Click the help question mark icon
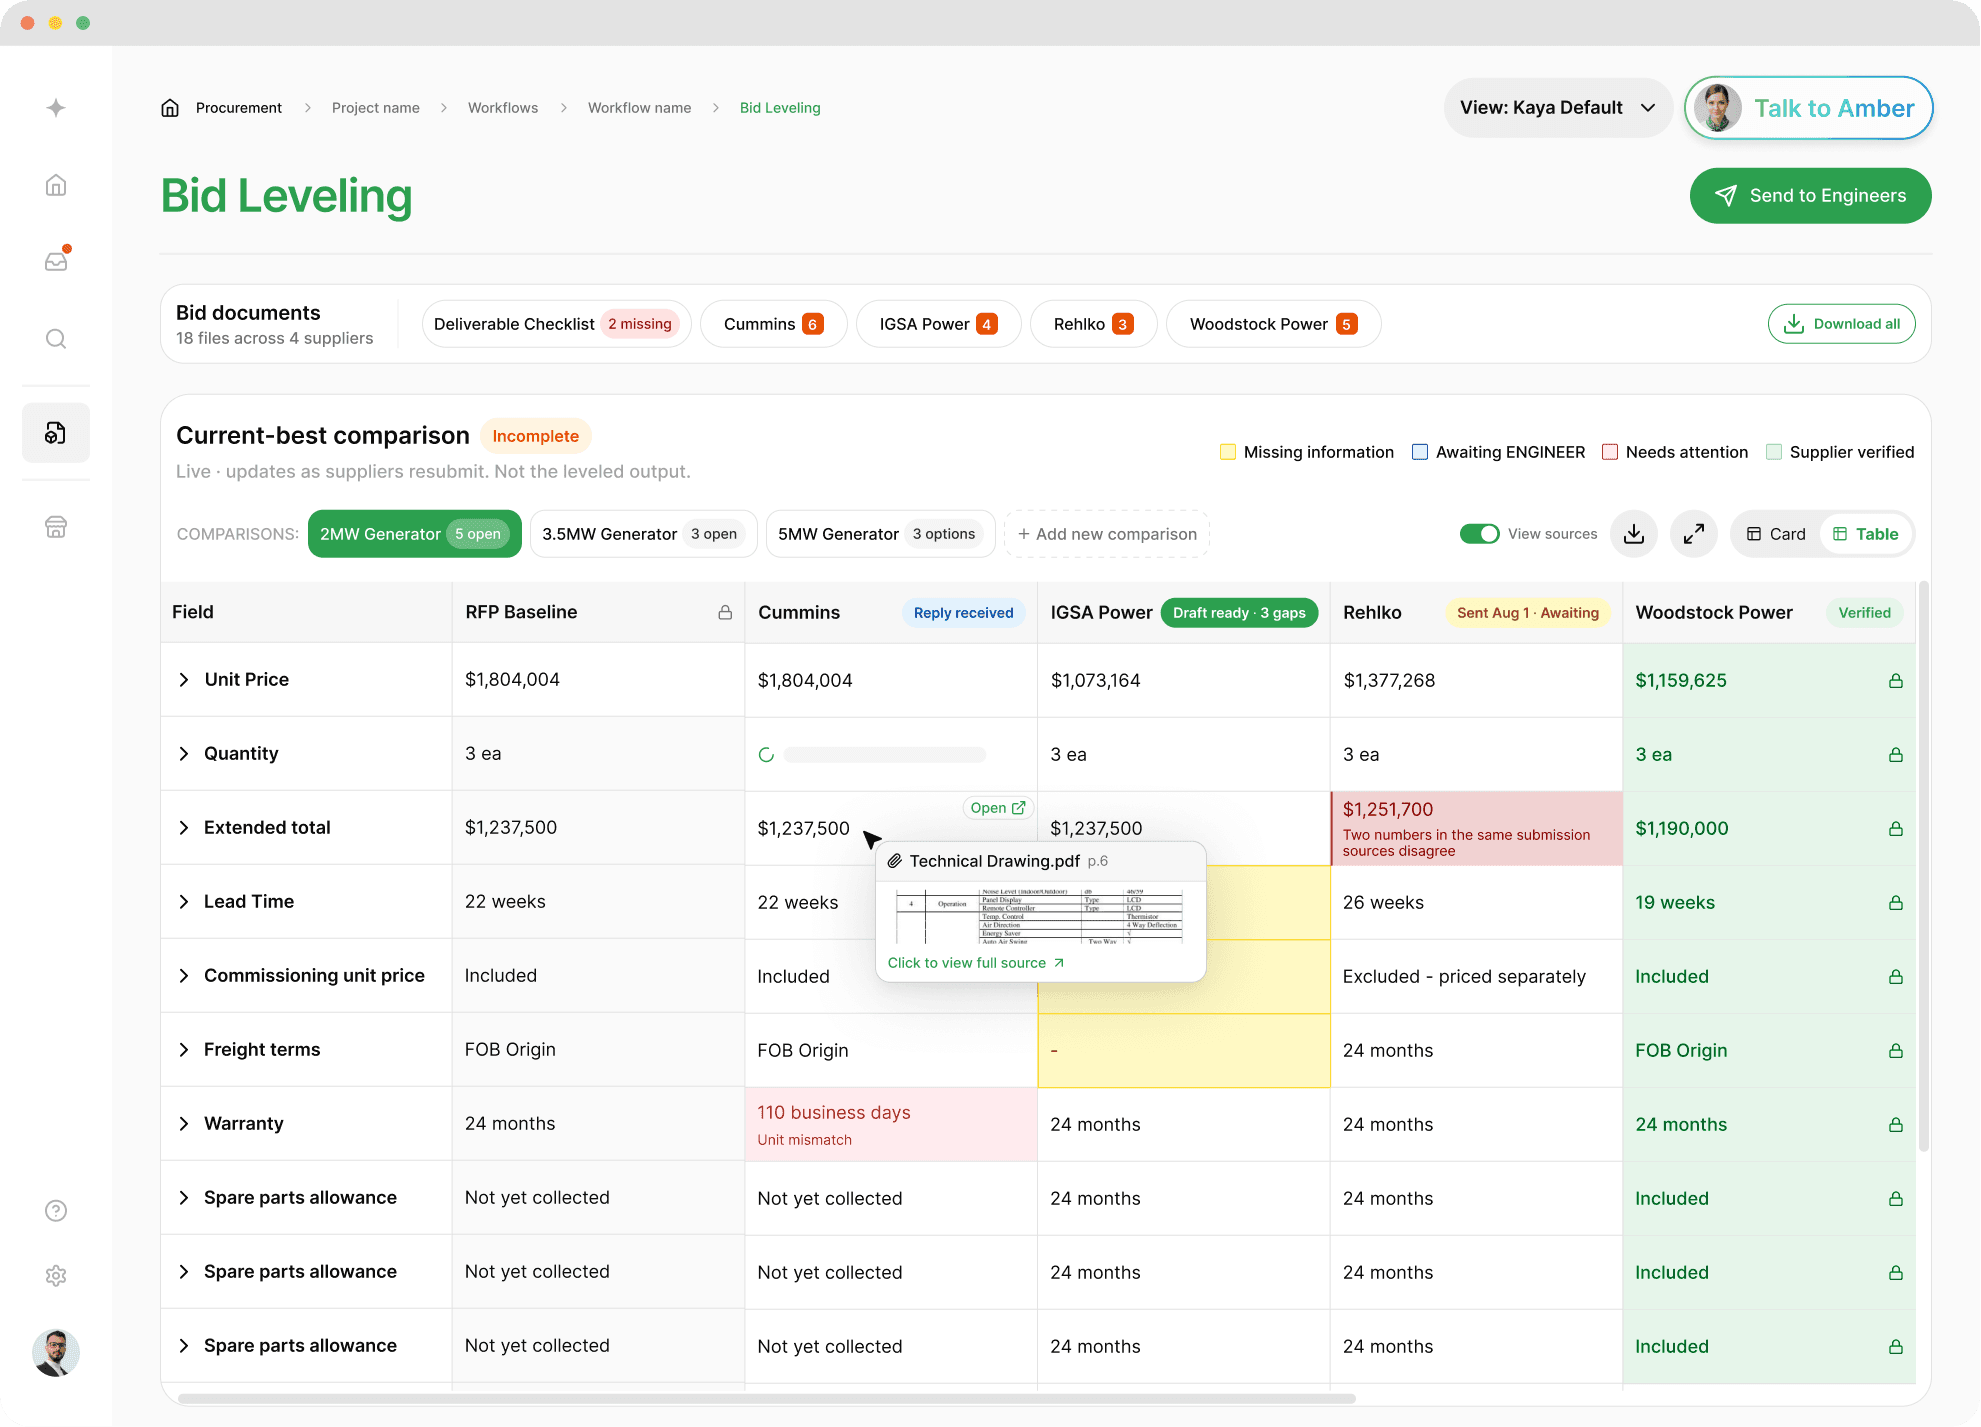1981x1427 pixels. click(x=56, y=1211)
